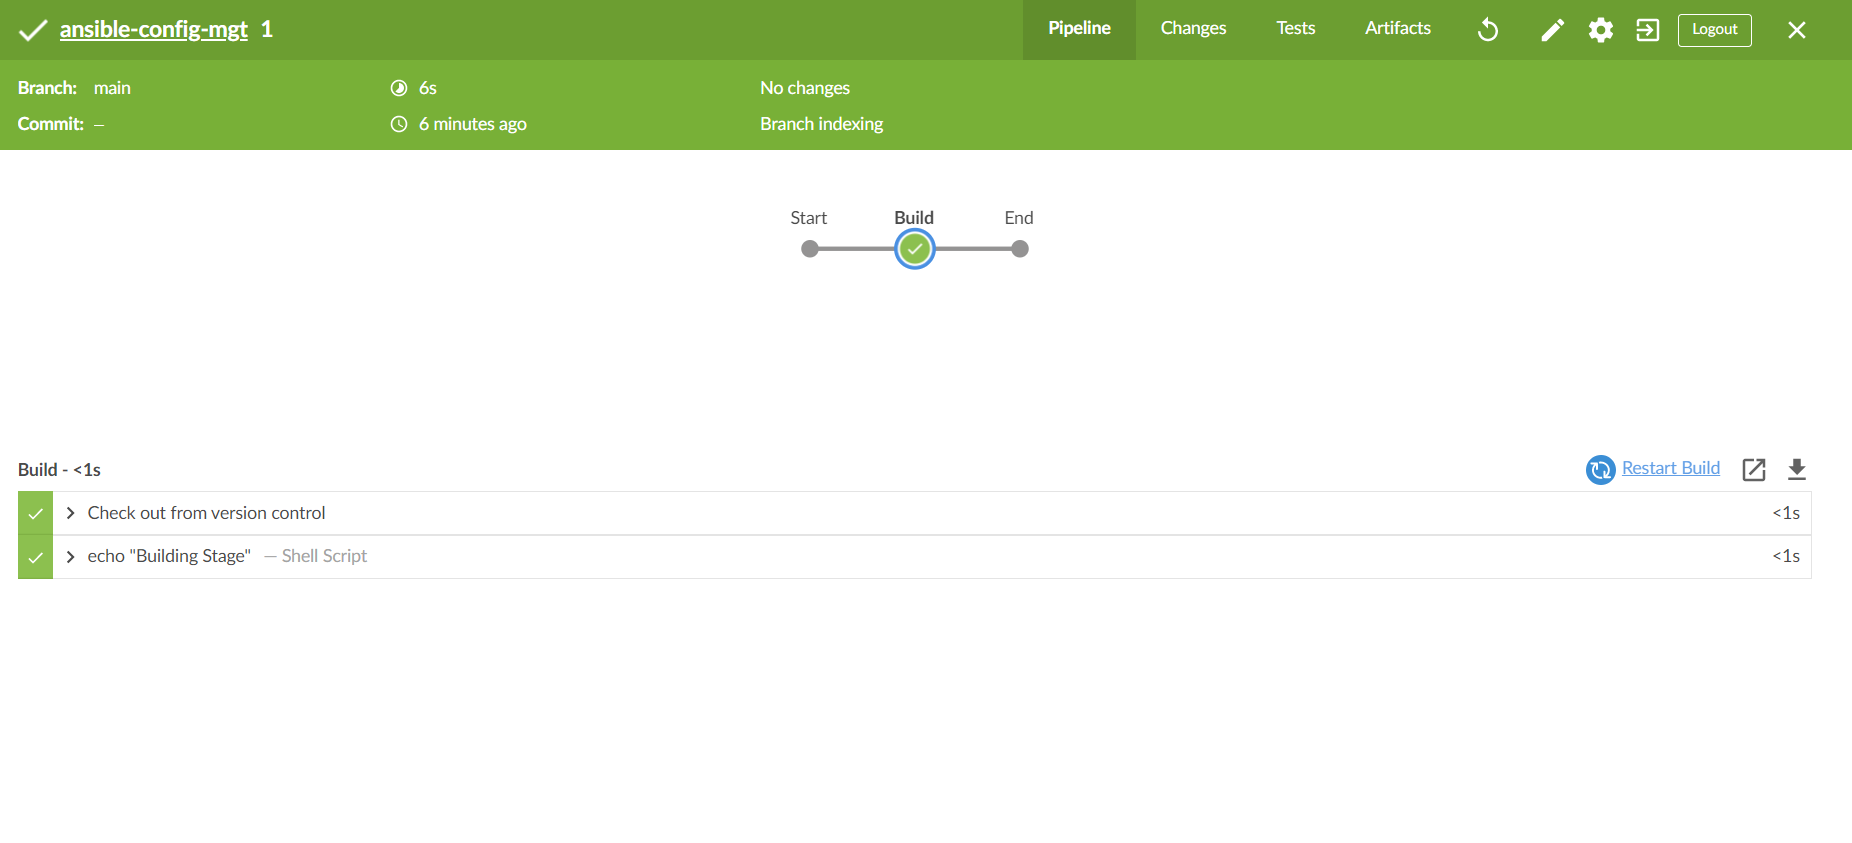Open pipeline settings gear icon
The image size is (1852, 843).
1601,30
